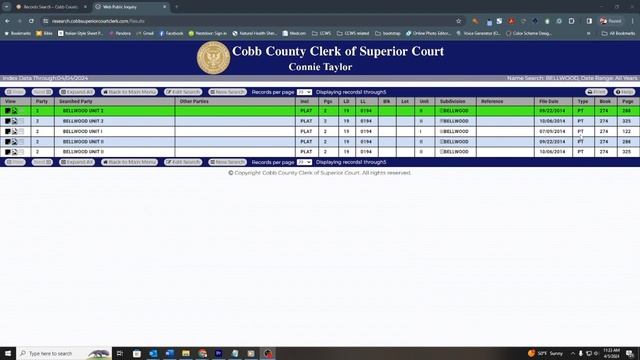This screenshot has height=360, width=640.
Task: Open document icon for BELLWOOD UNIT II filed 10/06/2014
Action: [x=8, y=152]
